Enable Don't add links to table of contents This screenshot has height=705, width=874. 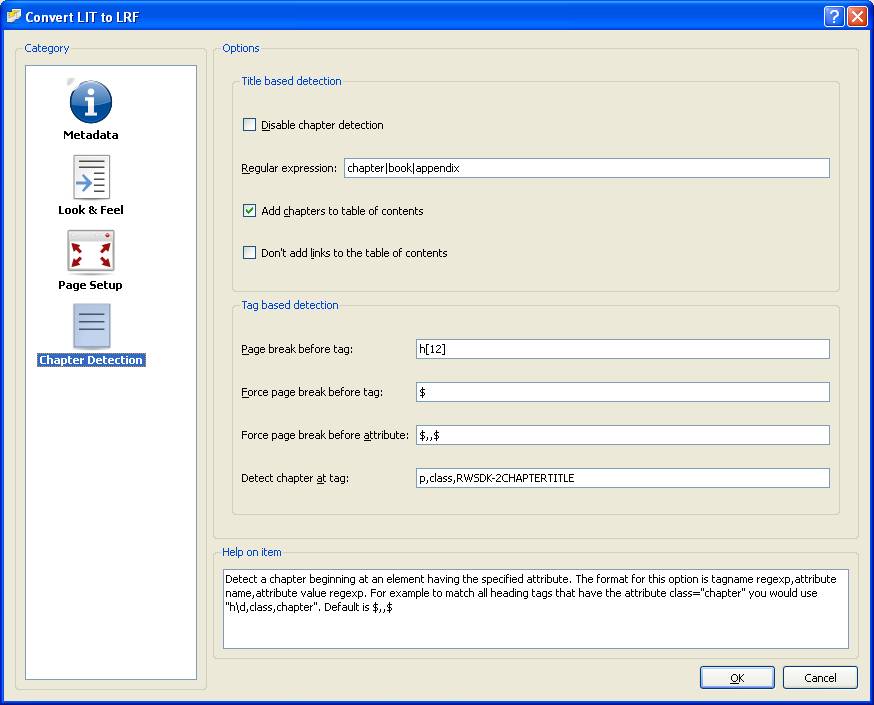pyautogui.click(x=249, y=252)
